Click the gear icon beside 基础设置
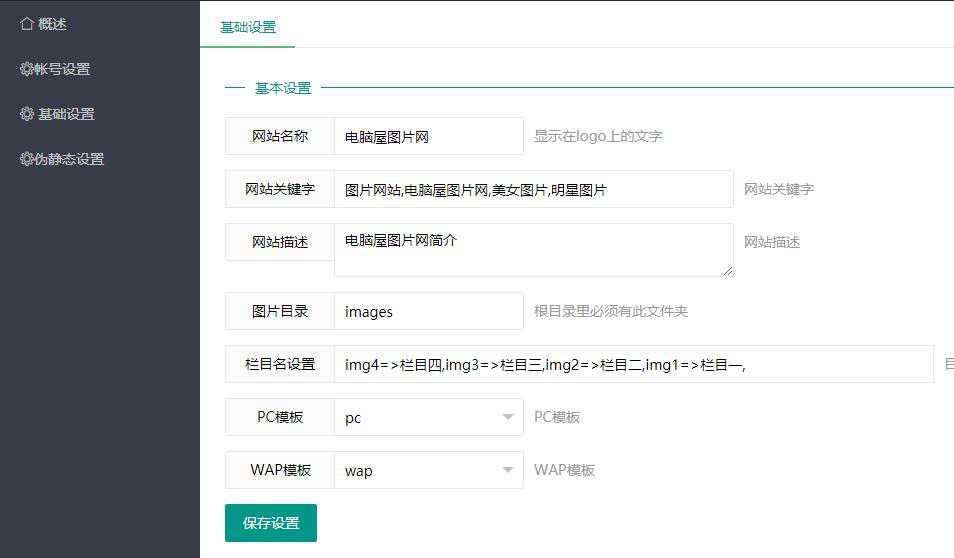 tap(27, 114)
